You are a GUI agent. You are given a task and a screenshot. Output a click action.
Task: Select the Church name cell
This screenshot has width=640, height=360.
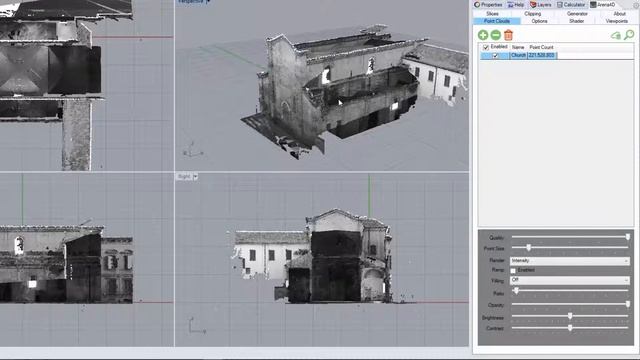pos(518,55)
